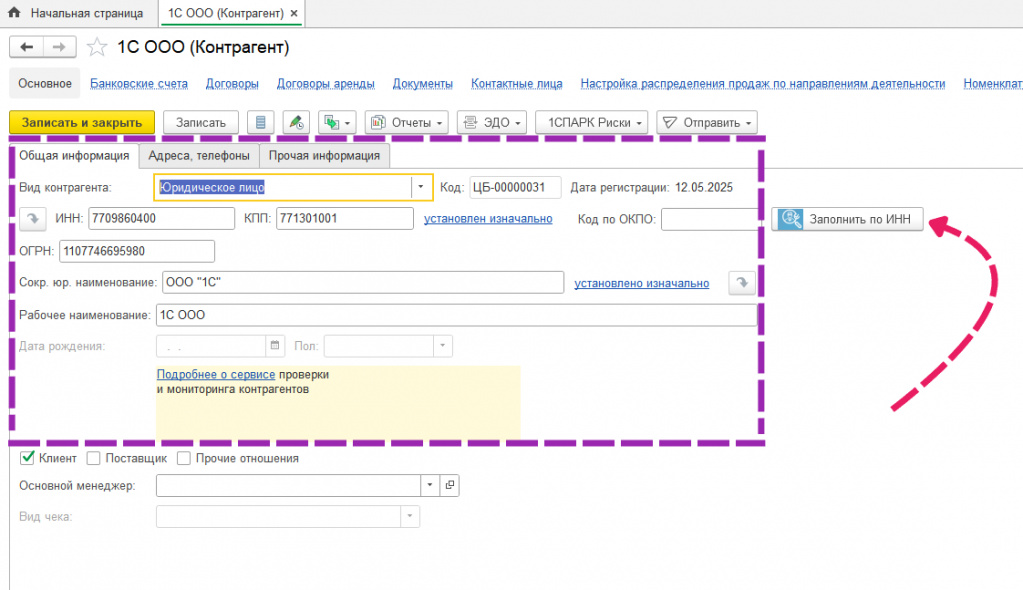Open the Контактные лица link
The image size is (1023, 590).
517,84
